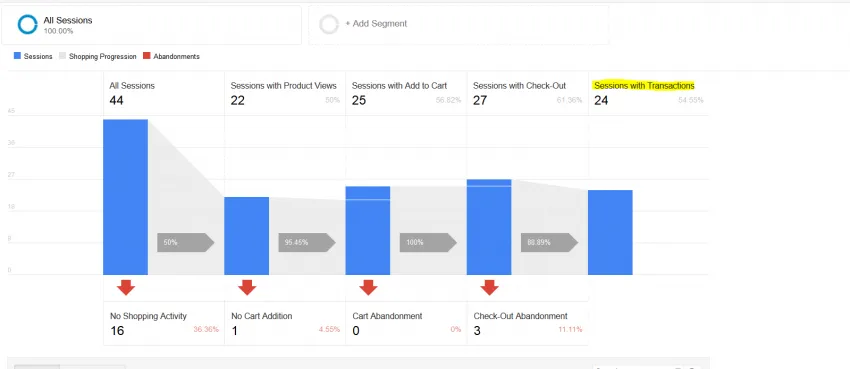Click the 100% progression arrow
The height and width of the screenshot is (369, 850).
(428, 243)
